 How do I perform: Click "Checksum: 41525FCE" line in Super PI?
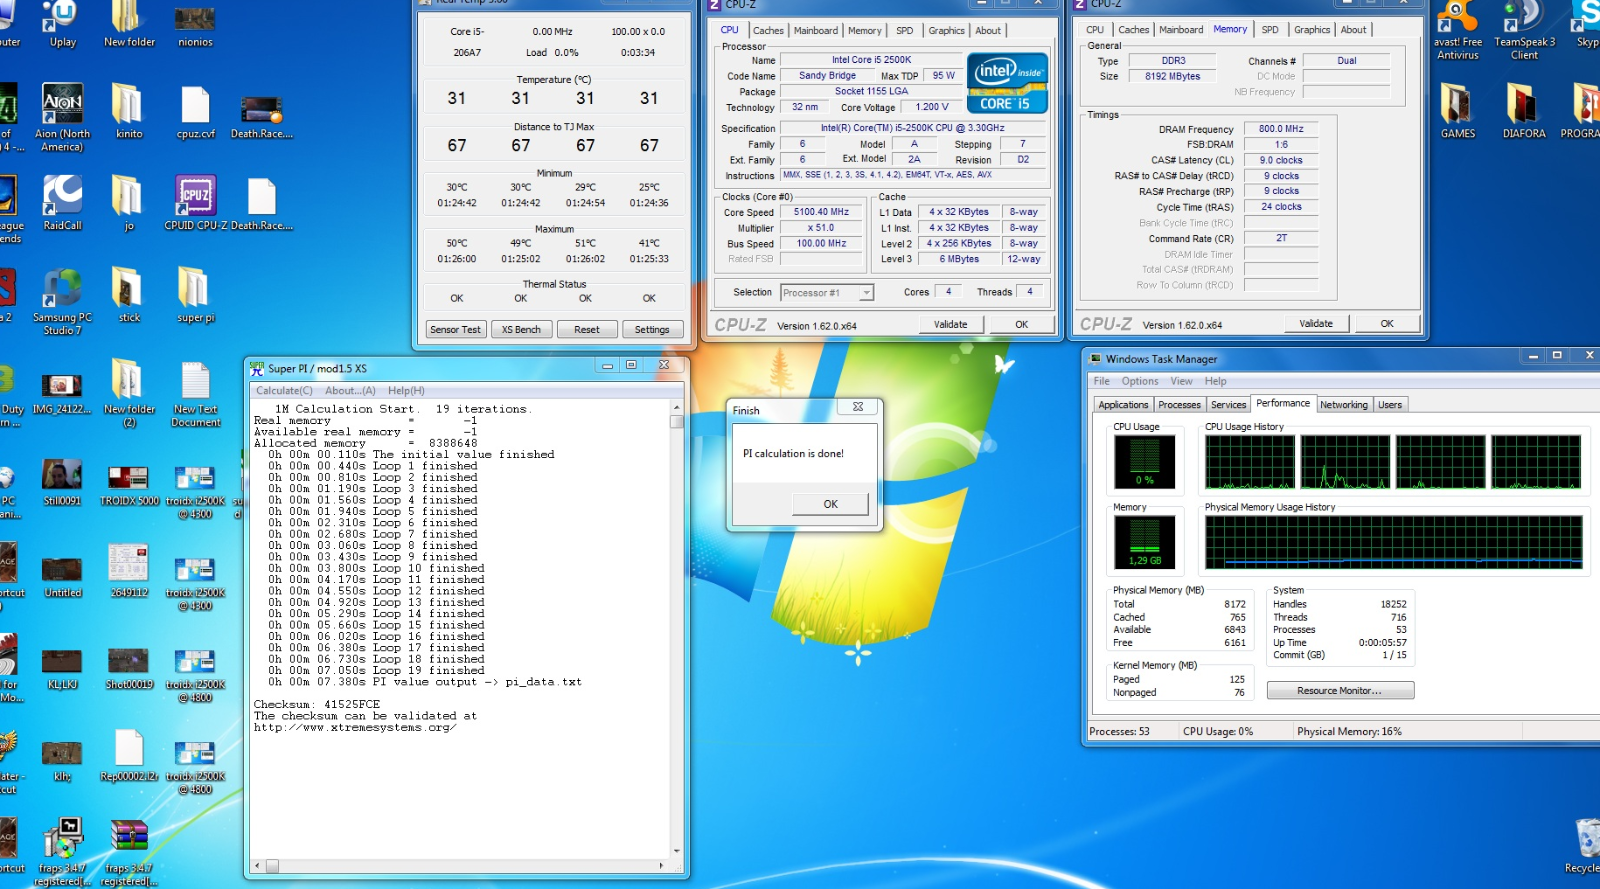point(317,704)
